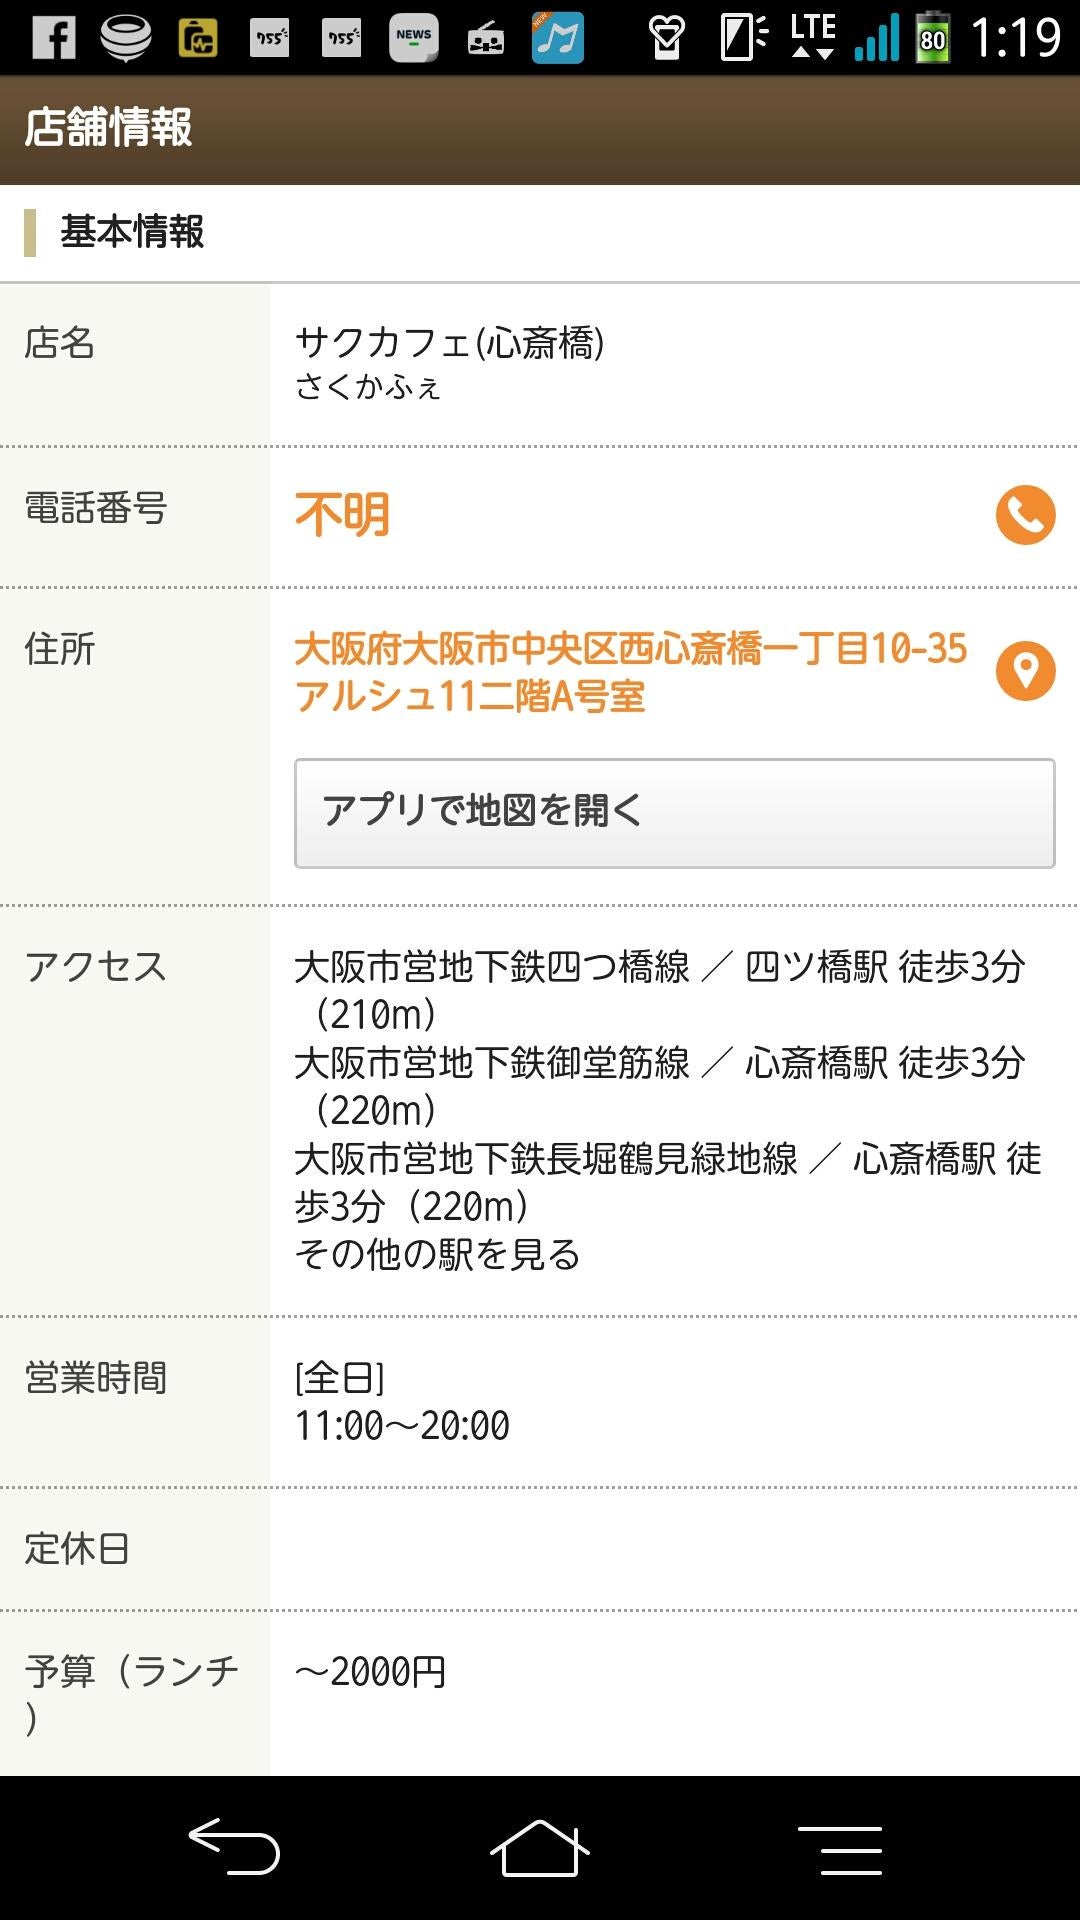Open the orange address link

point(630,672)
